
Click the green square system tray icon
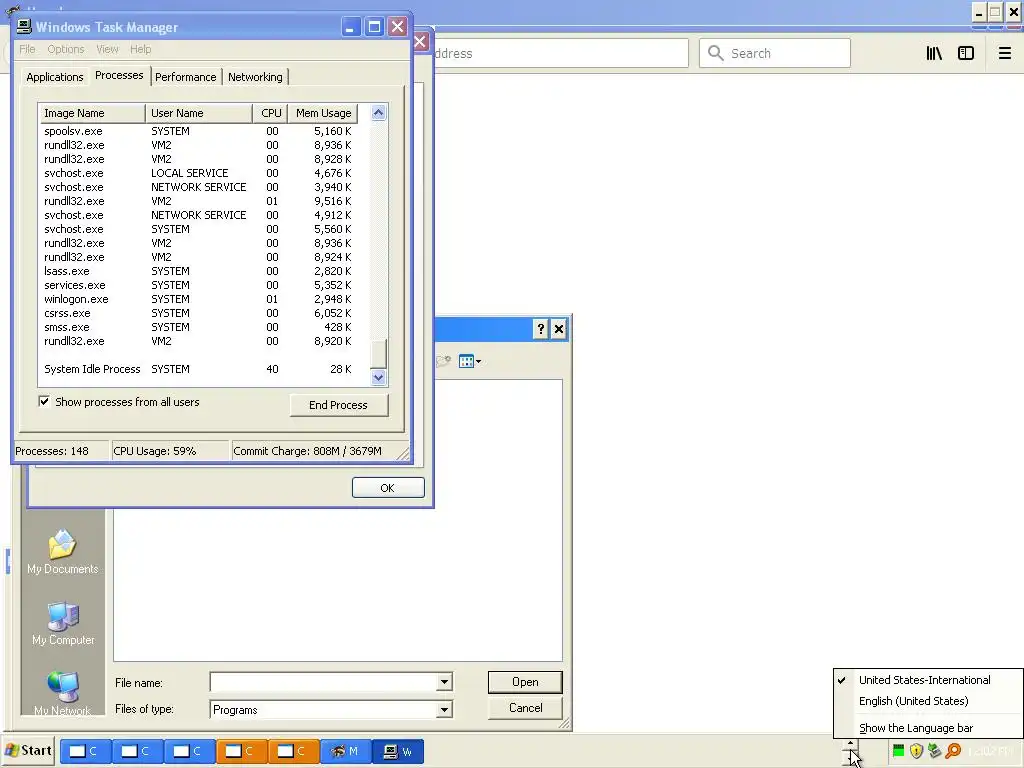click(x=899, y=751)
